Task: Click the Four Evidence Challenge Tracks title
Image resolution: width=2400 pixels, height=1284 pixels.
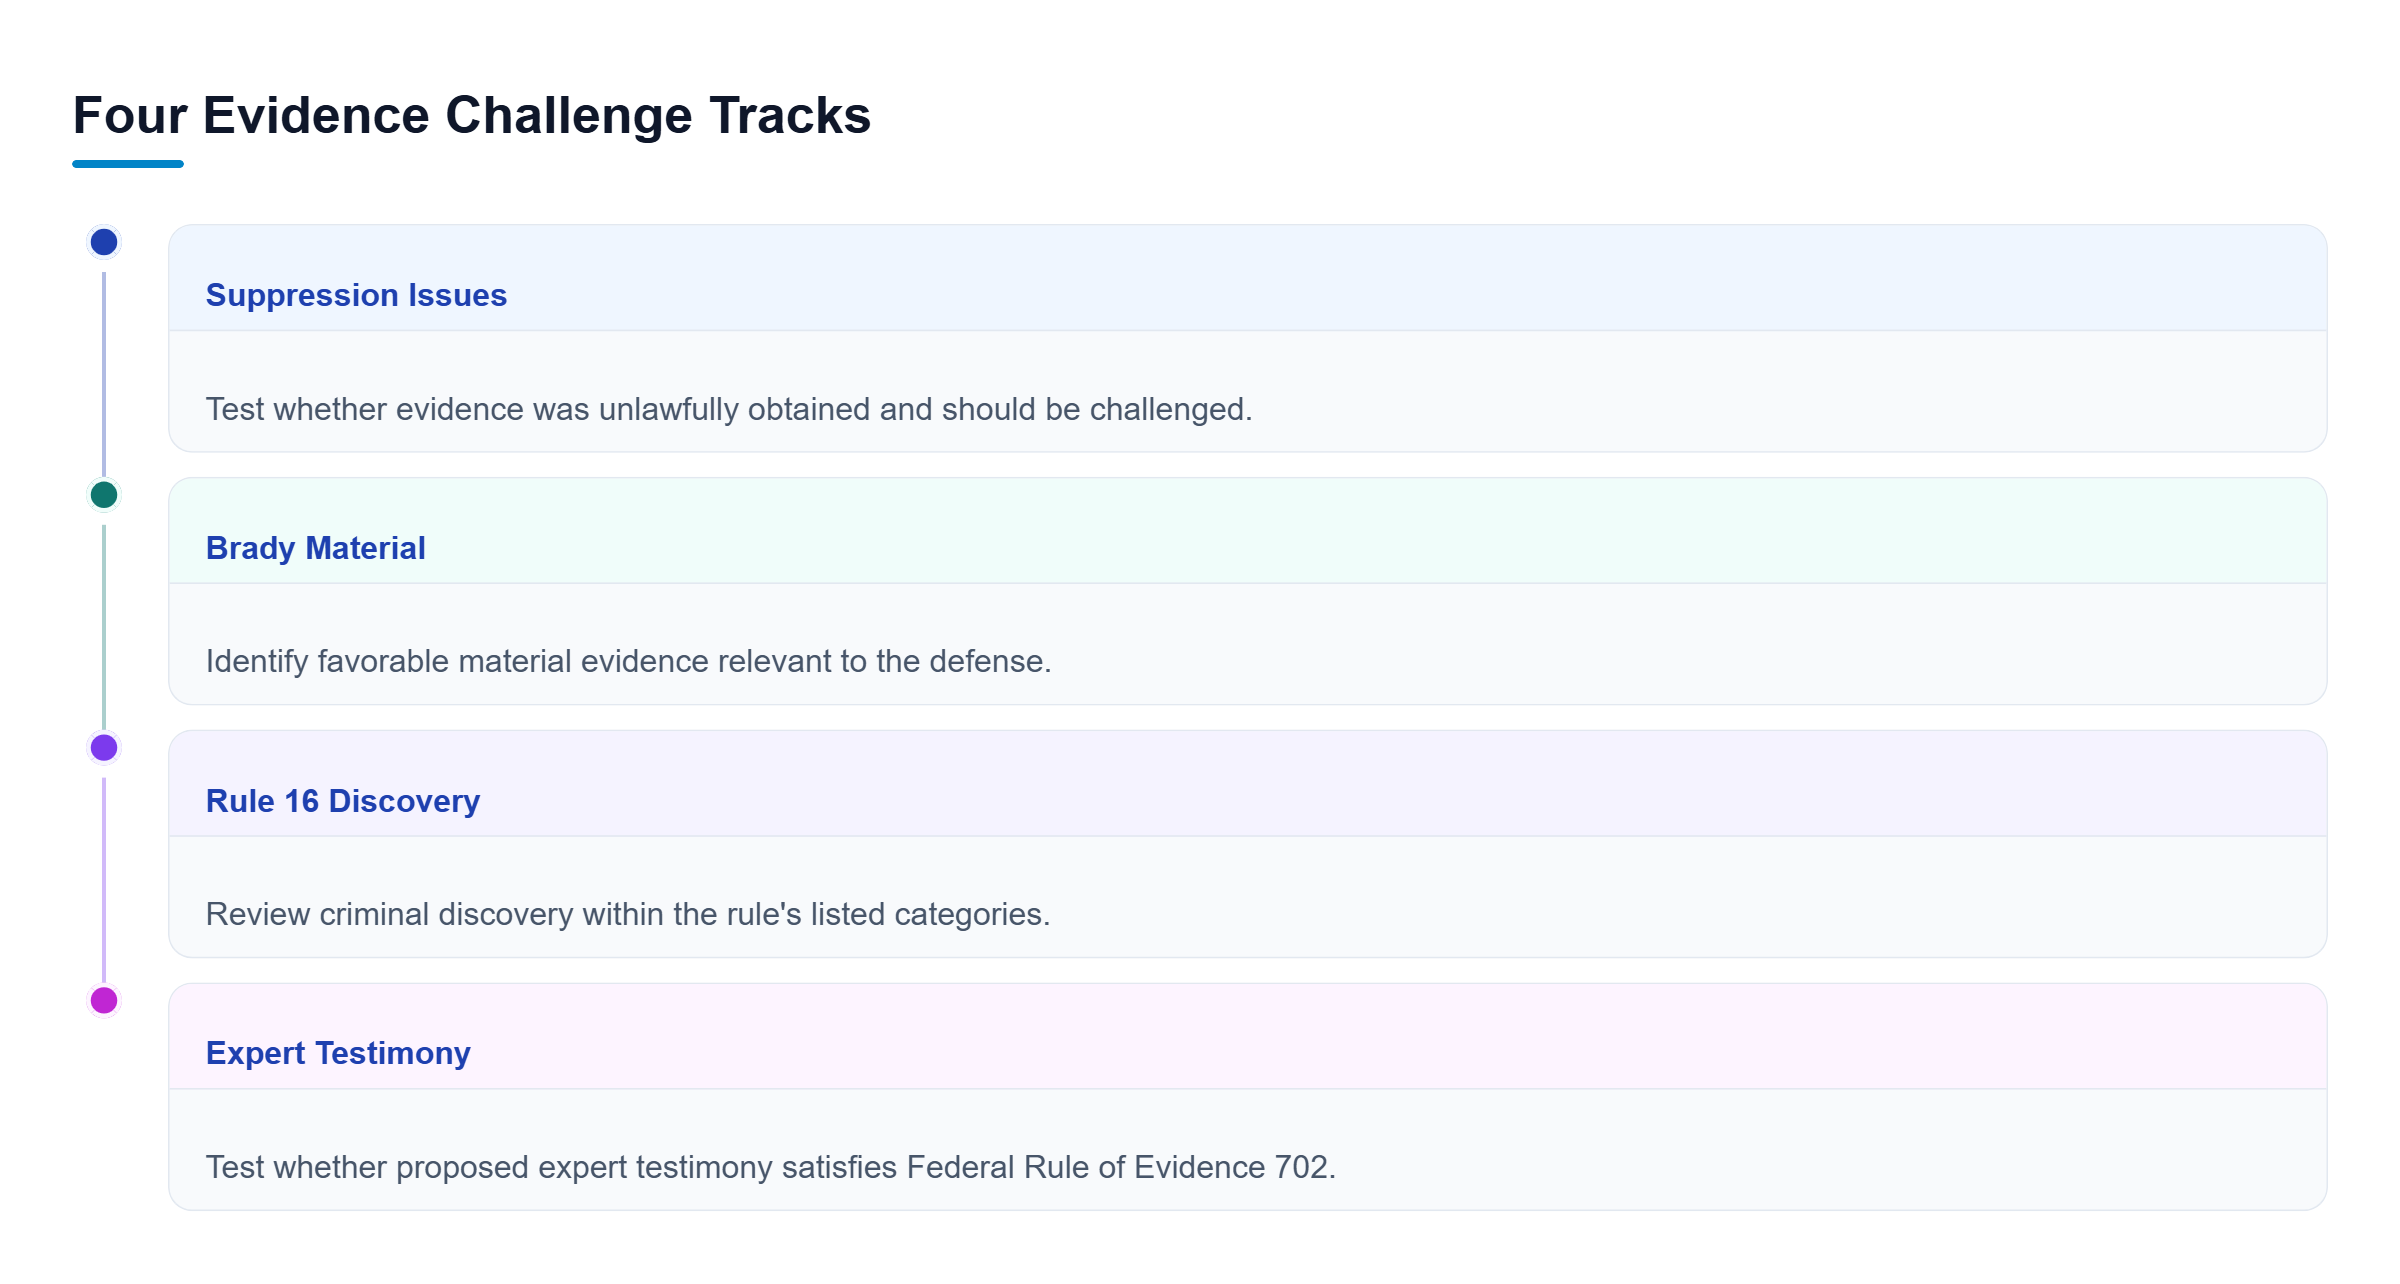Action: pyautogui.click(x=472, y=115)
